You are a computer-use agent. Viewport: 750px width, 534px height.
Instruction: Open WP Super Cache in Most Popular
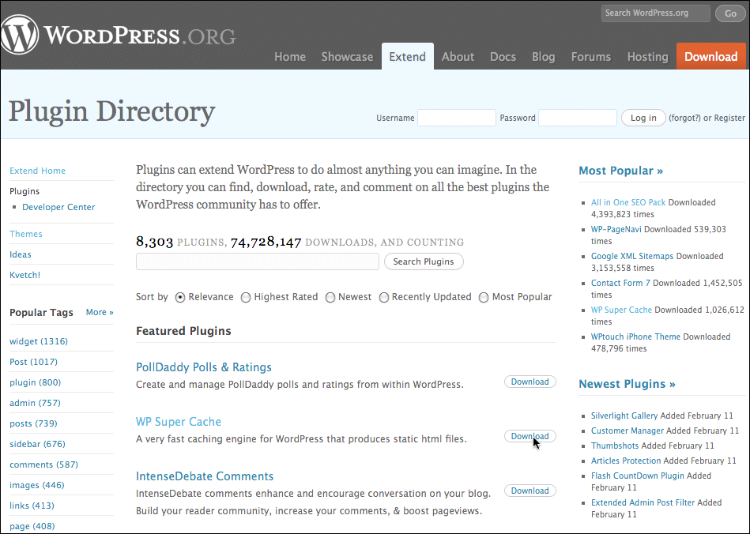[x=621, y=310]
